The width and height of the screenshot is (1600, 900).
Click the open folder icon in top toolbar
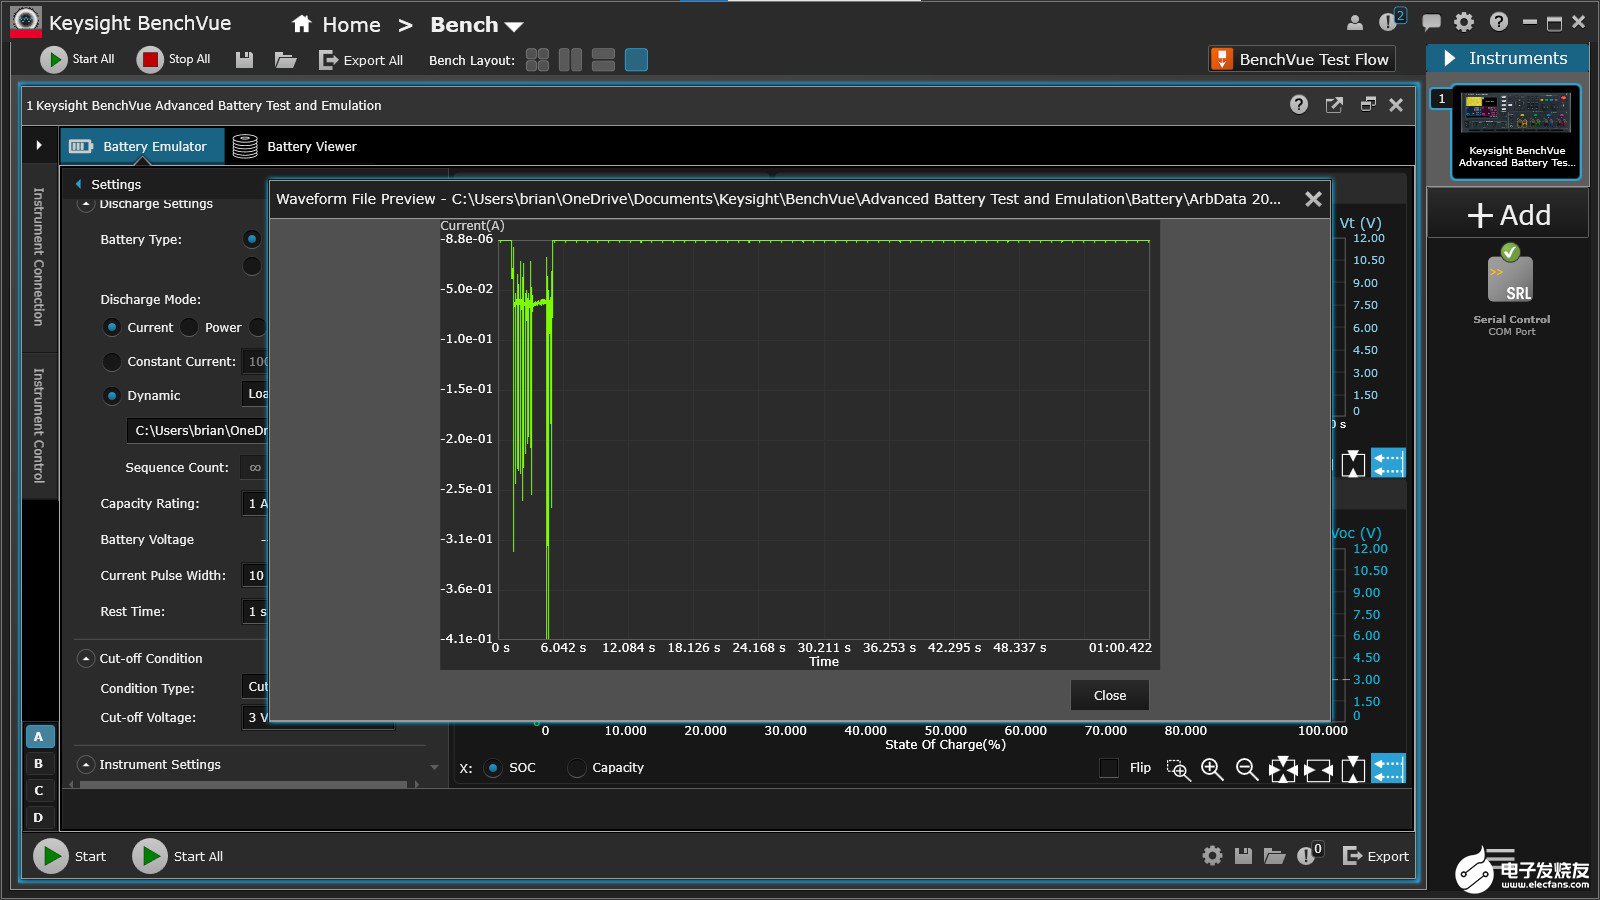[x=285, y=60]
